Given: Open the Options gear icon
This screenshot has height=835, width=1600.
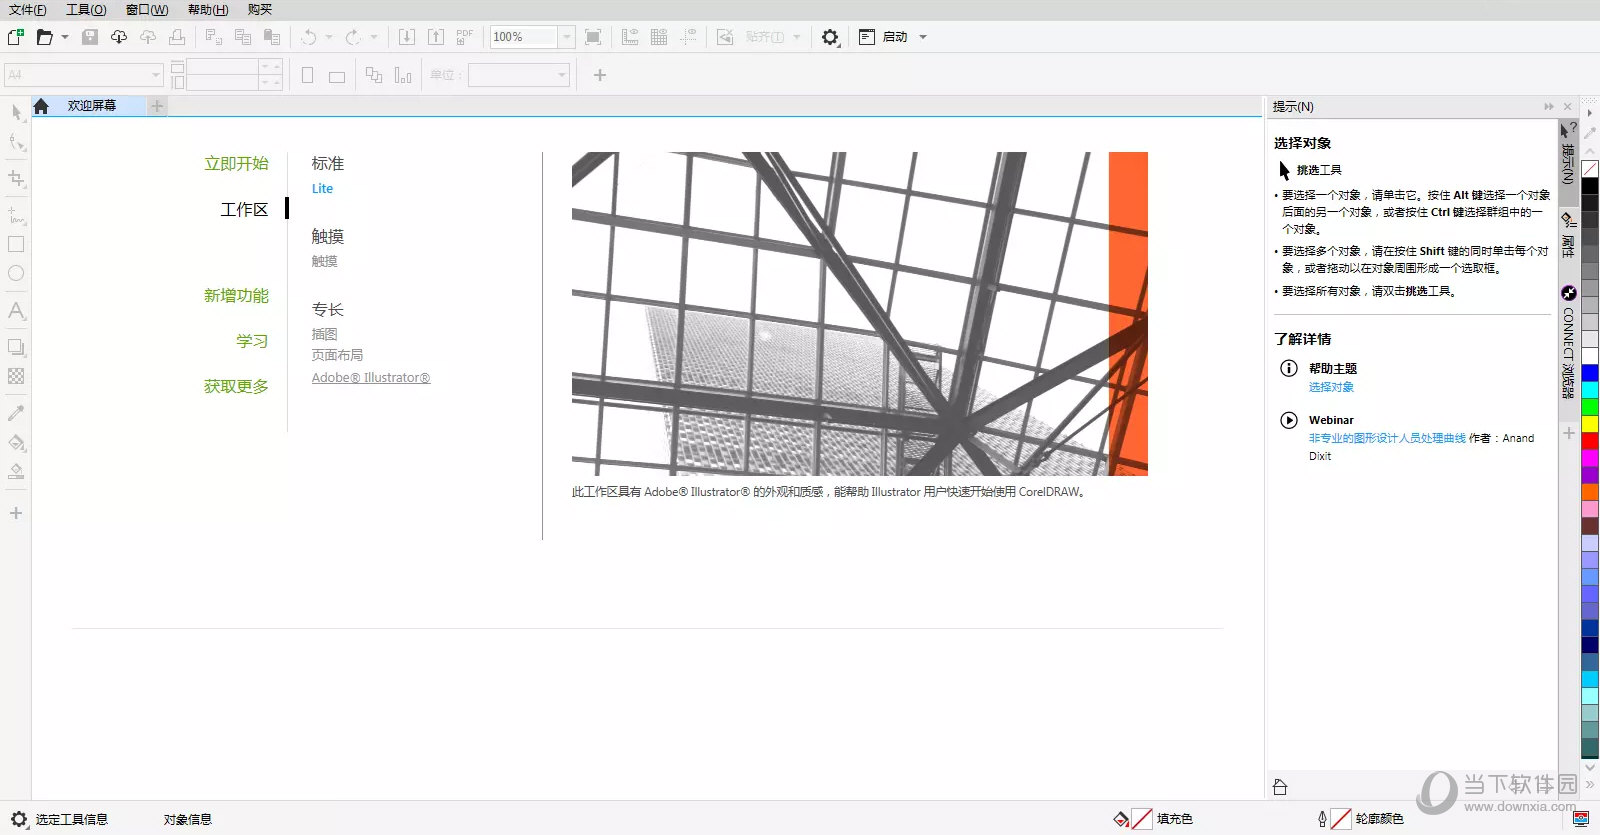Looking at the screenshot, I should pyautogui.click(x=830, y=37).
